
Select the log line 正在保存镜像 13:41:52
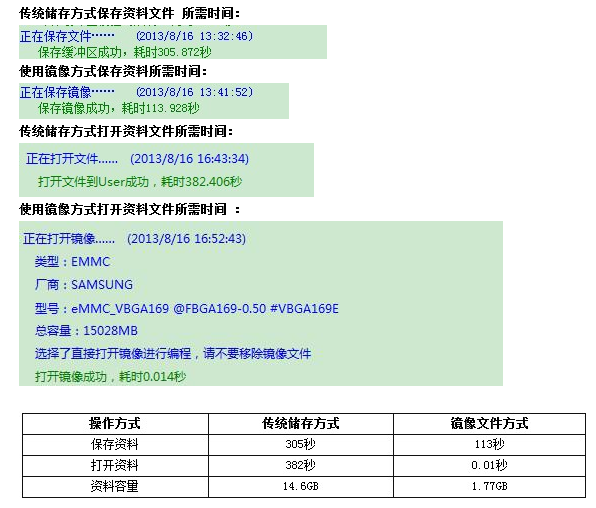(136, 92)
